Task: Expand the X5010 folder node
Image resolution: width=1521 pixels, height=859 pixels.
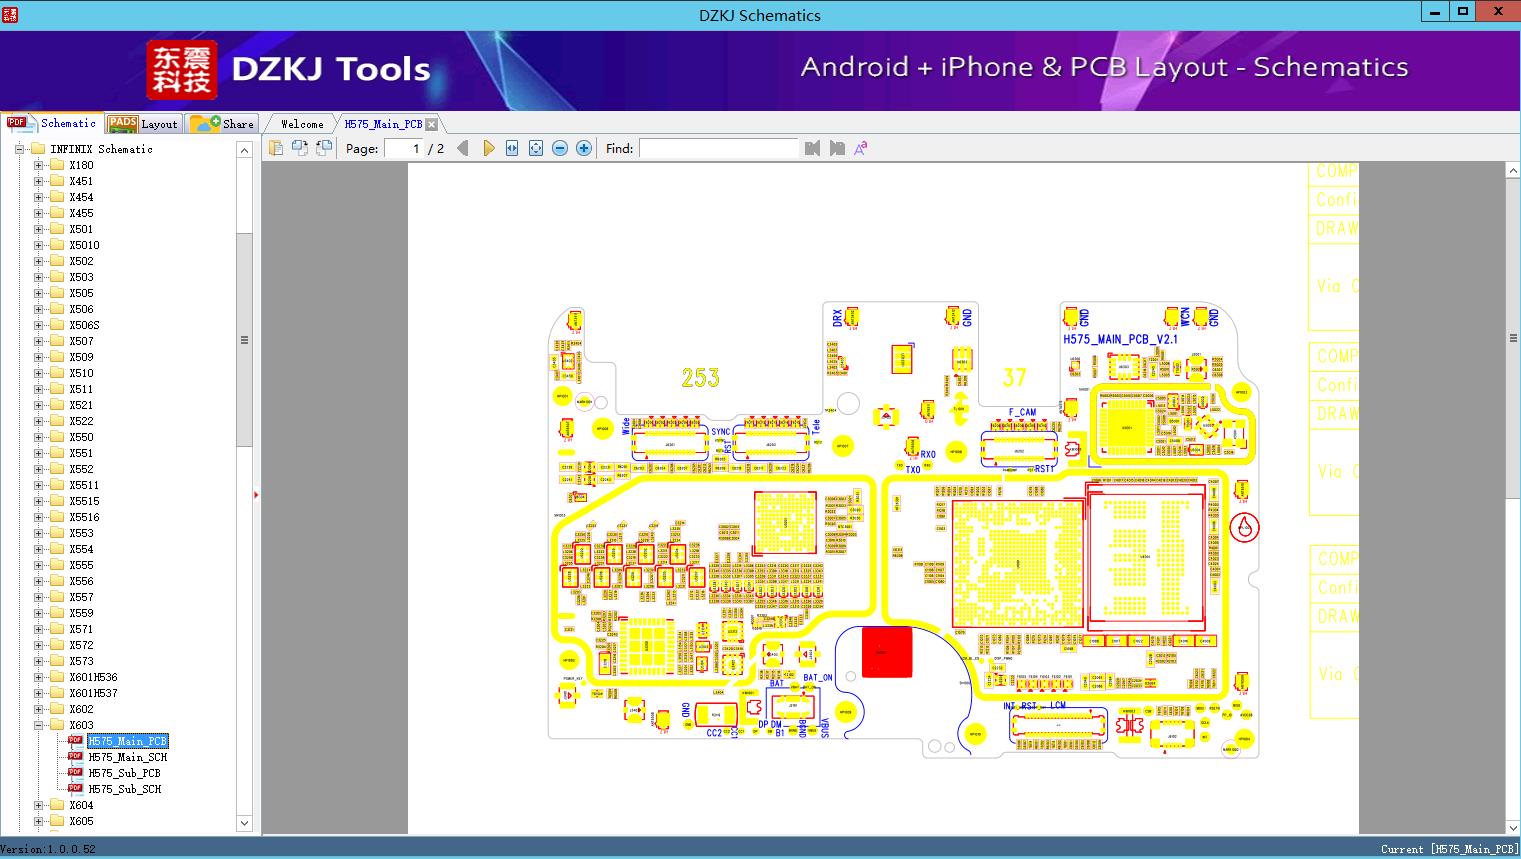Action: coord(38,245)
